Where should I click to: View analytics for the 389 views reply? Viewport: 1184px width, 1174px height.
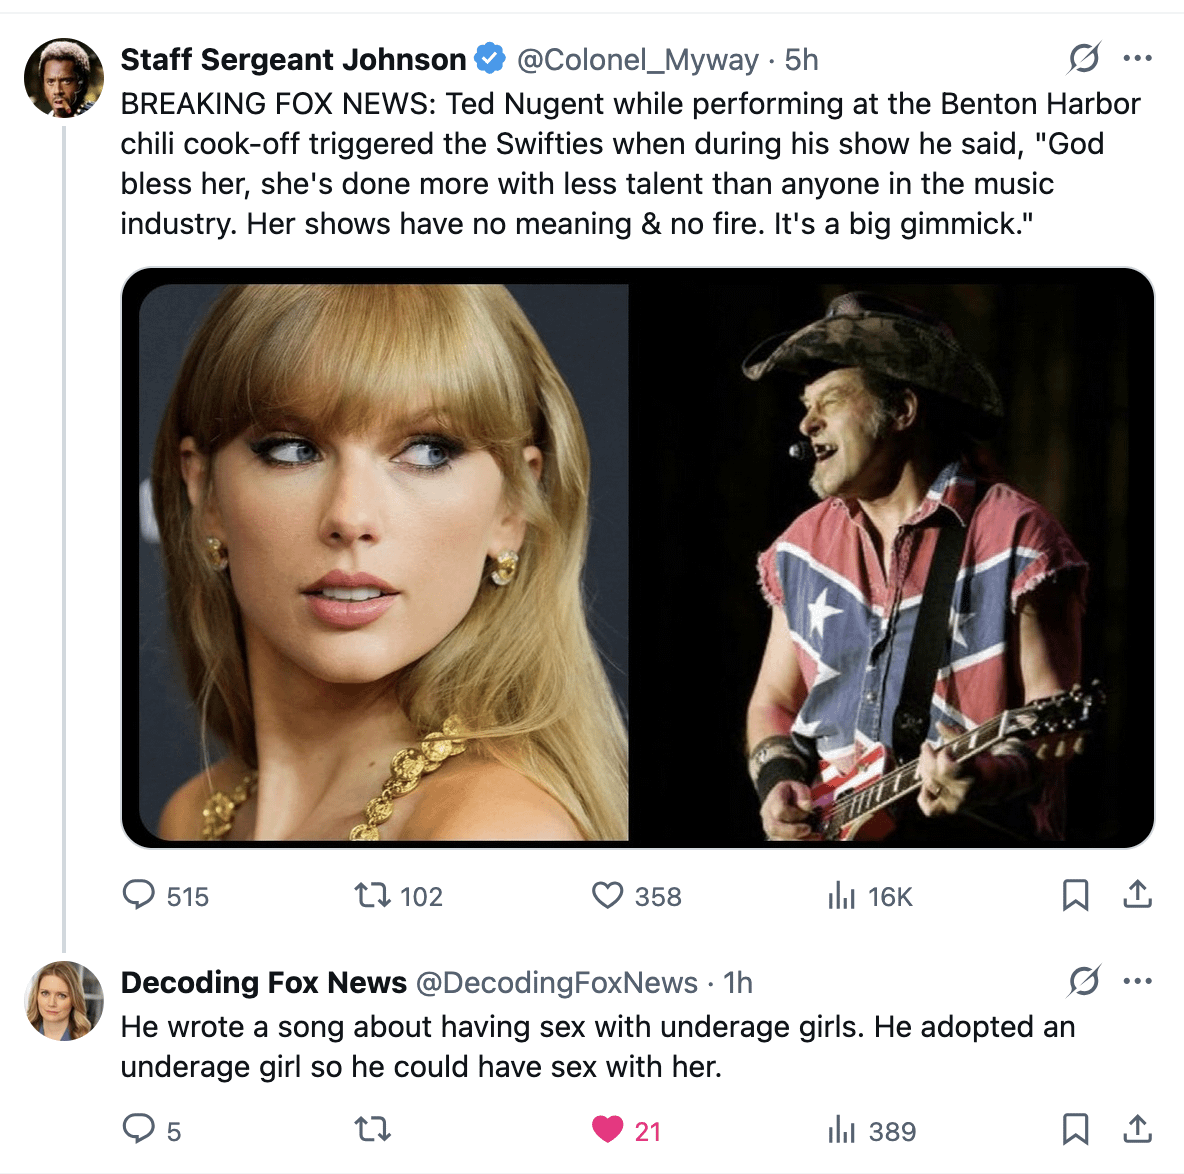(x=842, y=1131)
